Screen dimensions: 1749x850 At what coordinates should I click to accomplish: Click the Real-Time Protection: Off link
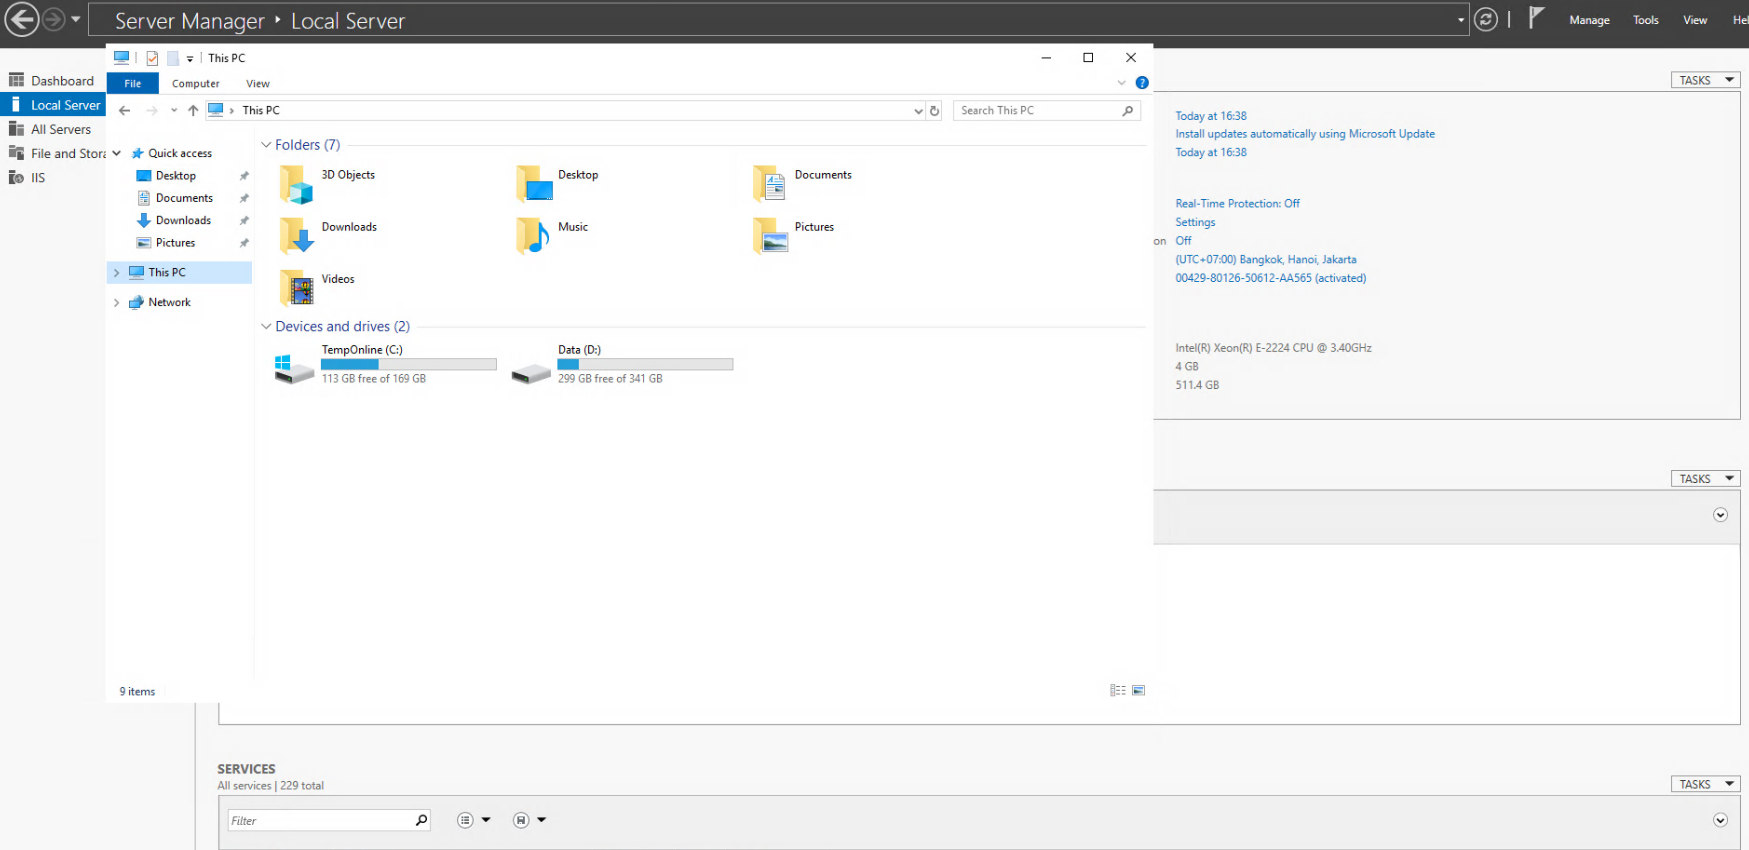click(x=1238, y=204)
